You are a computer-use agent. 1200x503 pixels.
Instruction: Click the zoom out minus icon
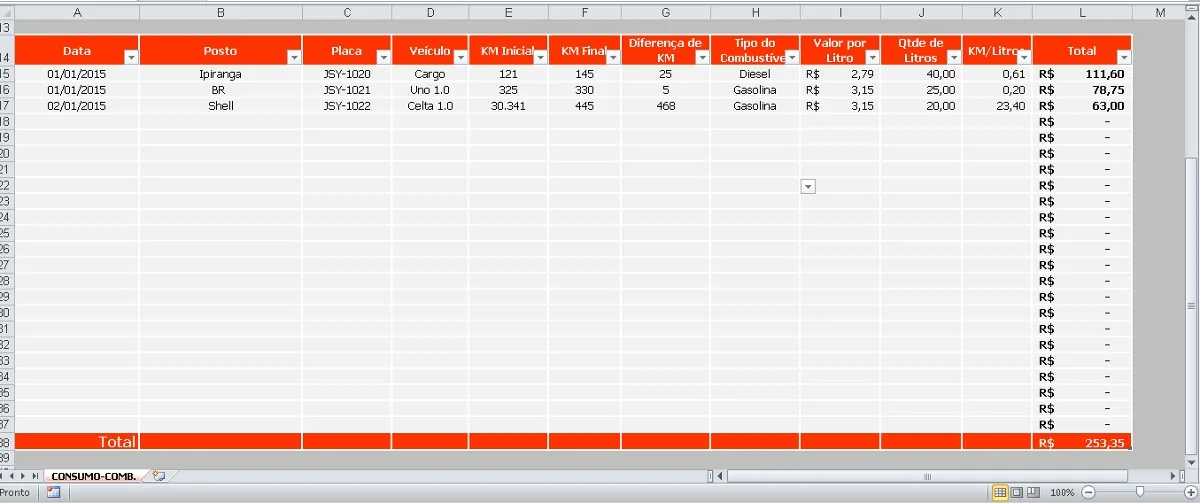(1087, 493)
